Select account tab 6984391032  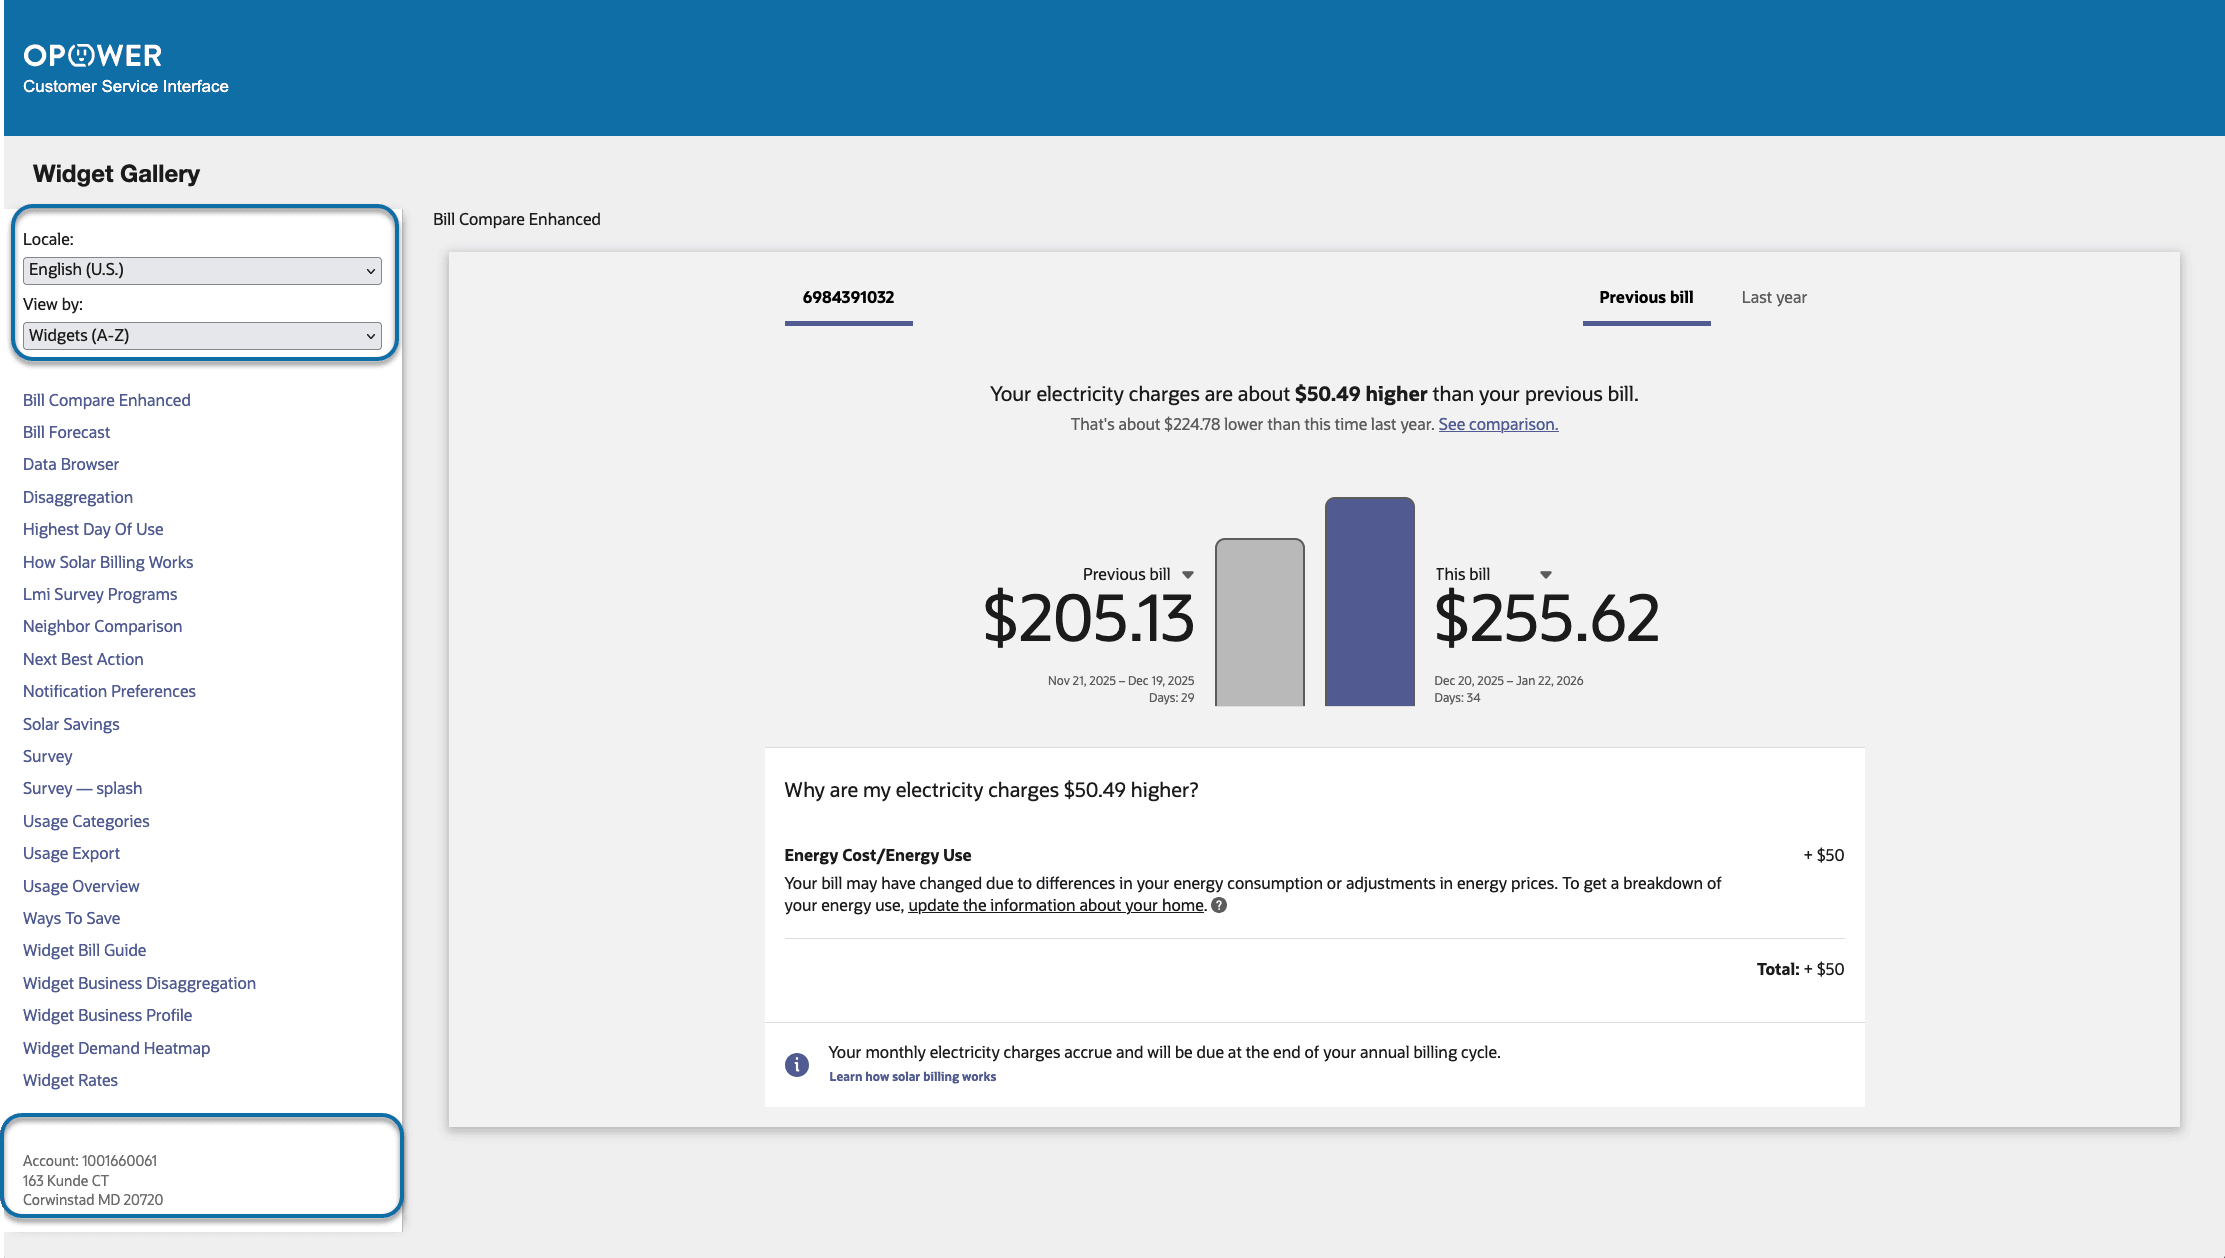coord(848,298)
